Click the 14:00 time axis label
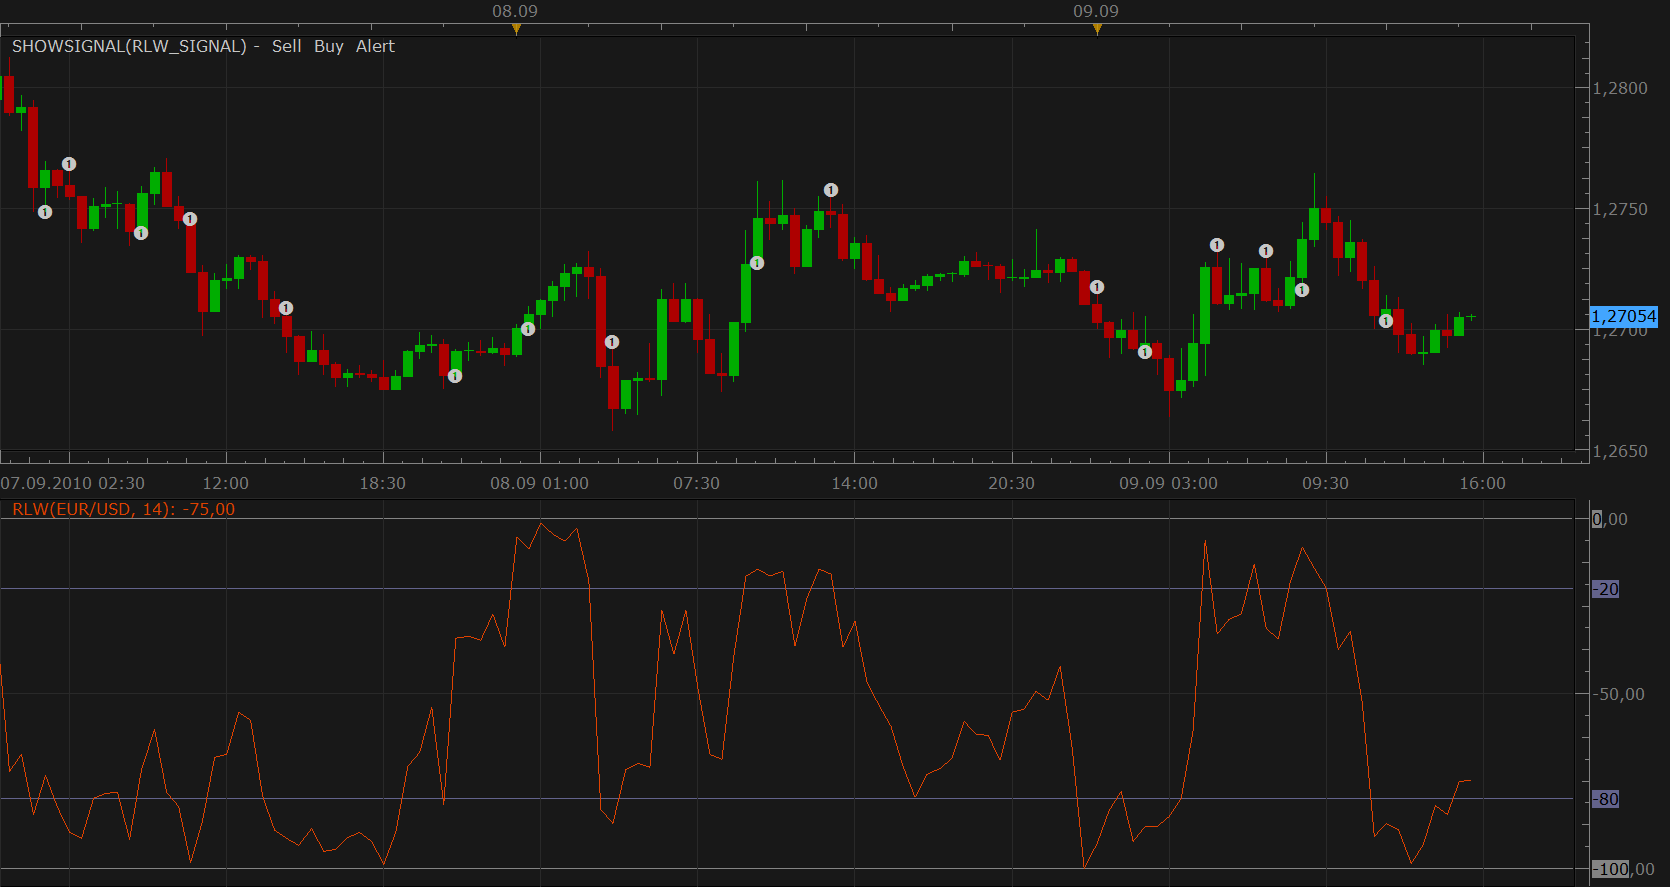 (855, 483)
